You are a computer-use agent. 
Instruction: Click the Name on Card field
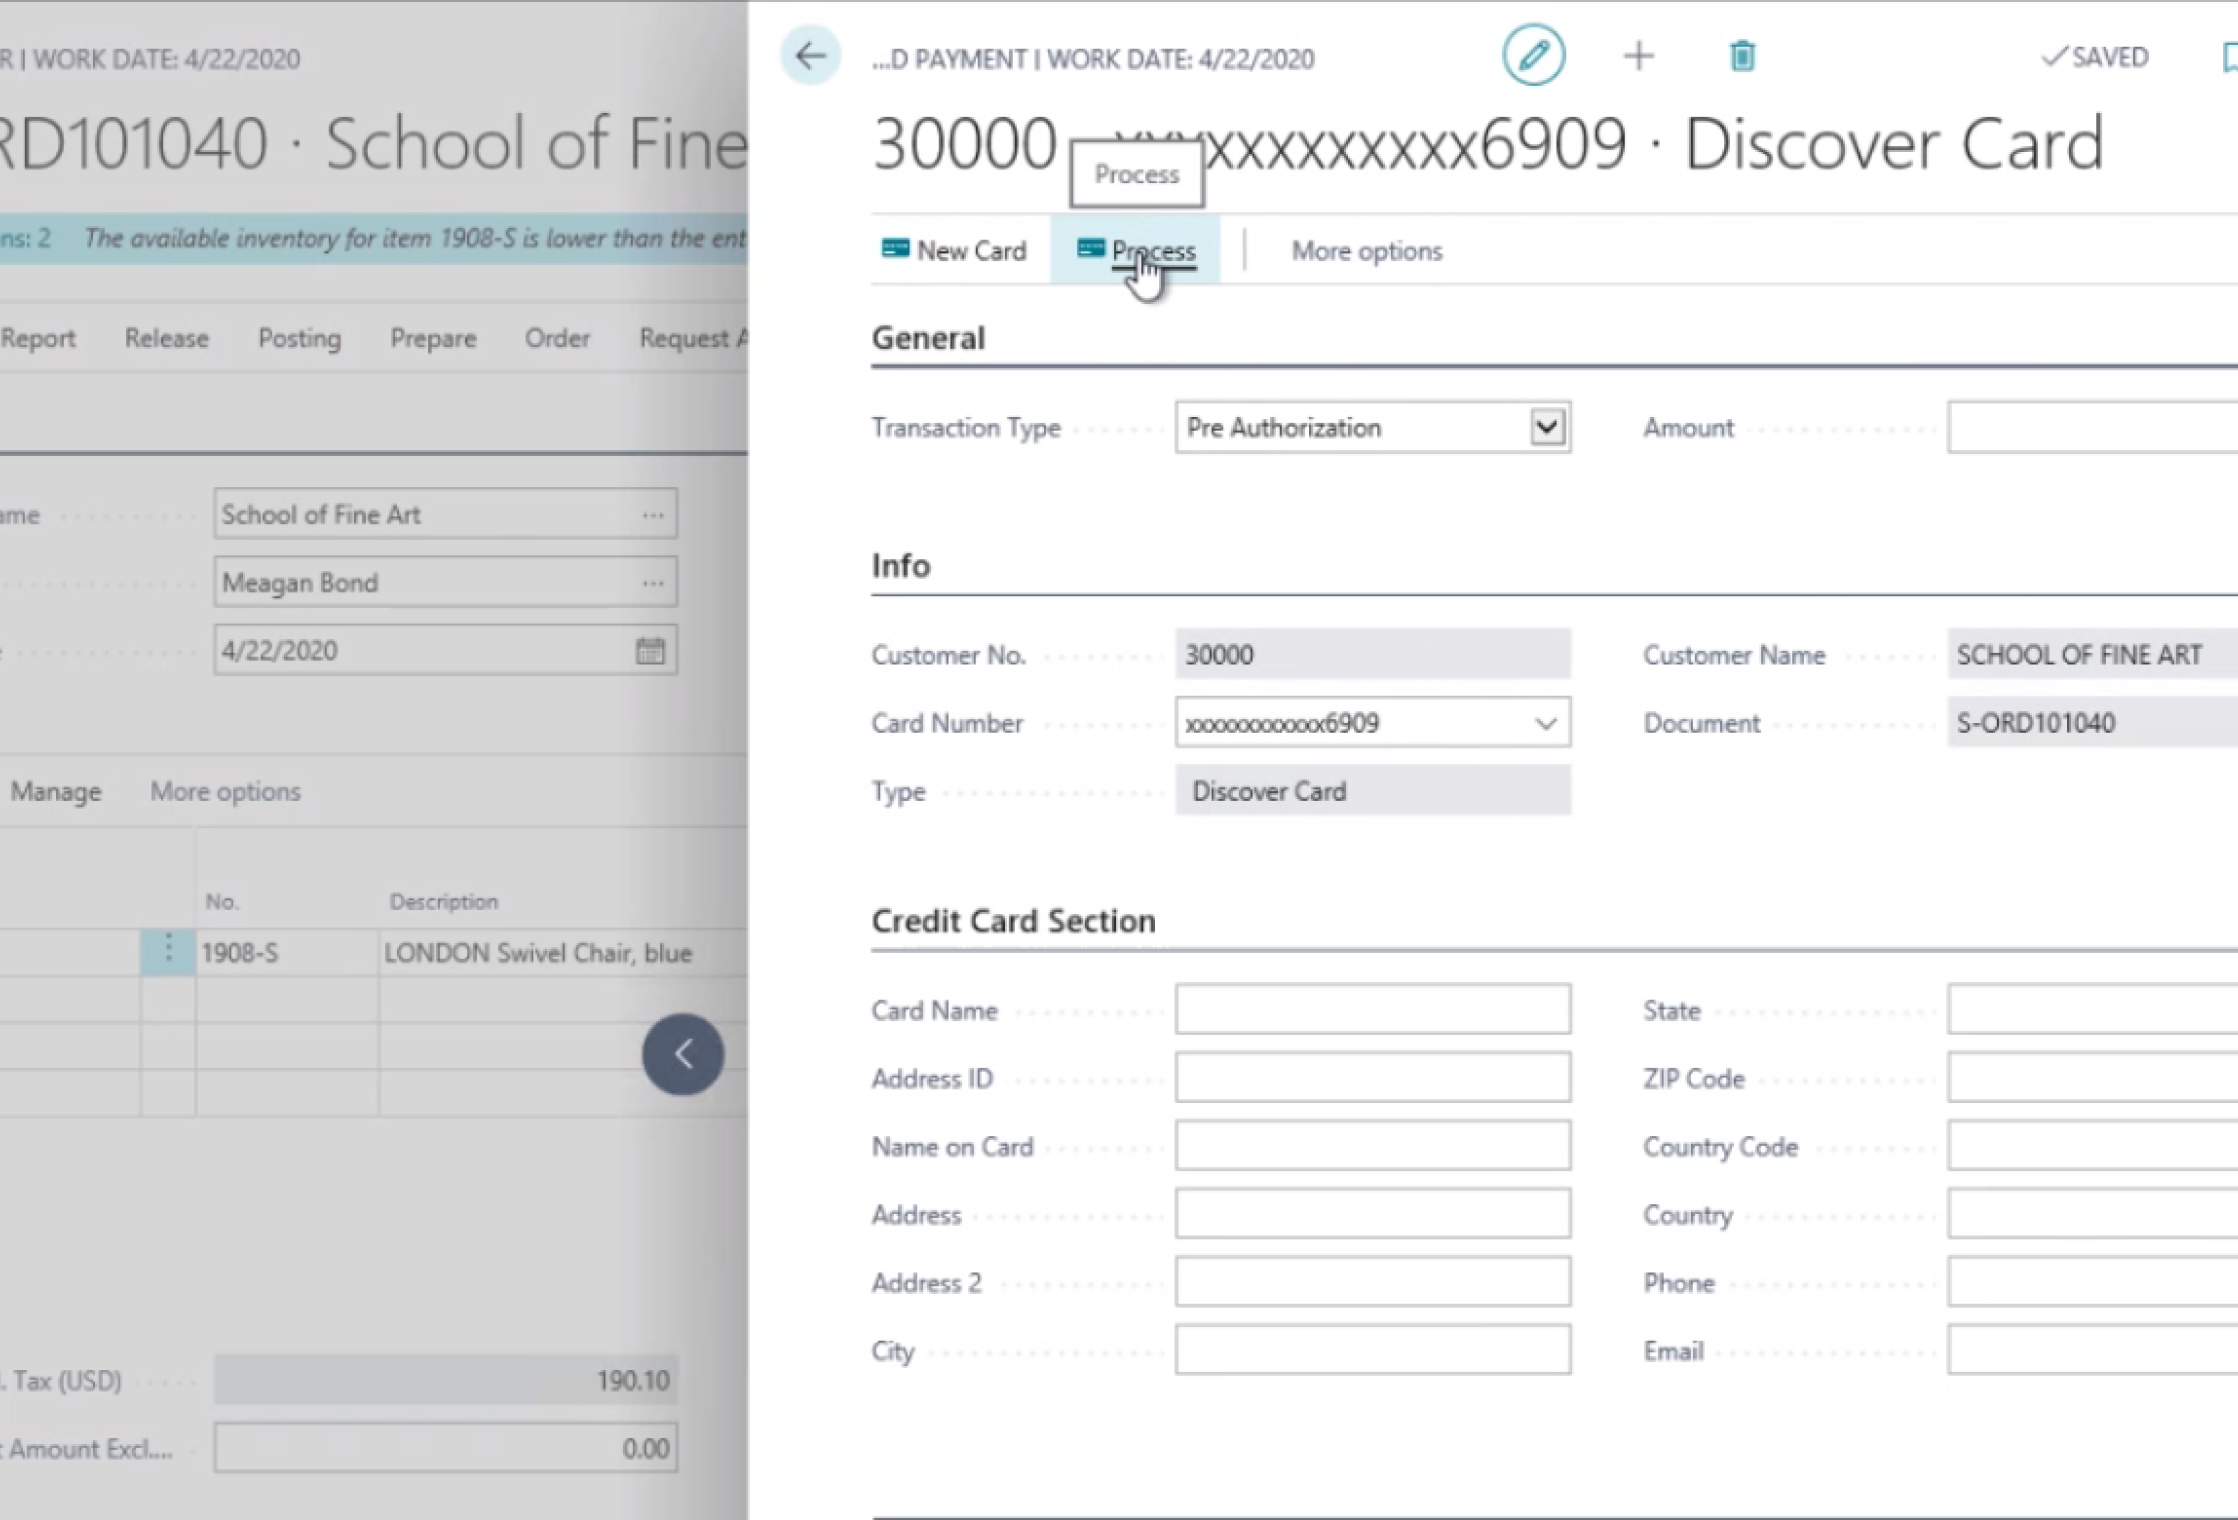[x=1373, y=1145]
